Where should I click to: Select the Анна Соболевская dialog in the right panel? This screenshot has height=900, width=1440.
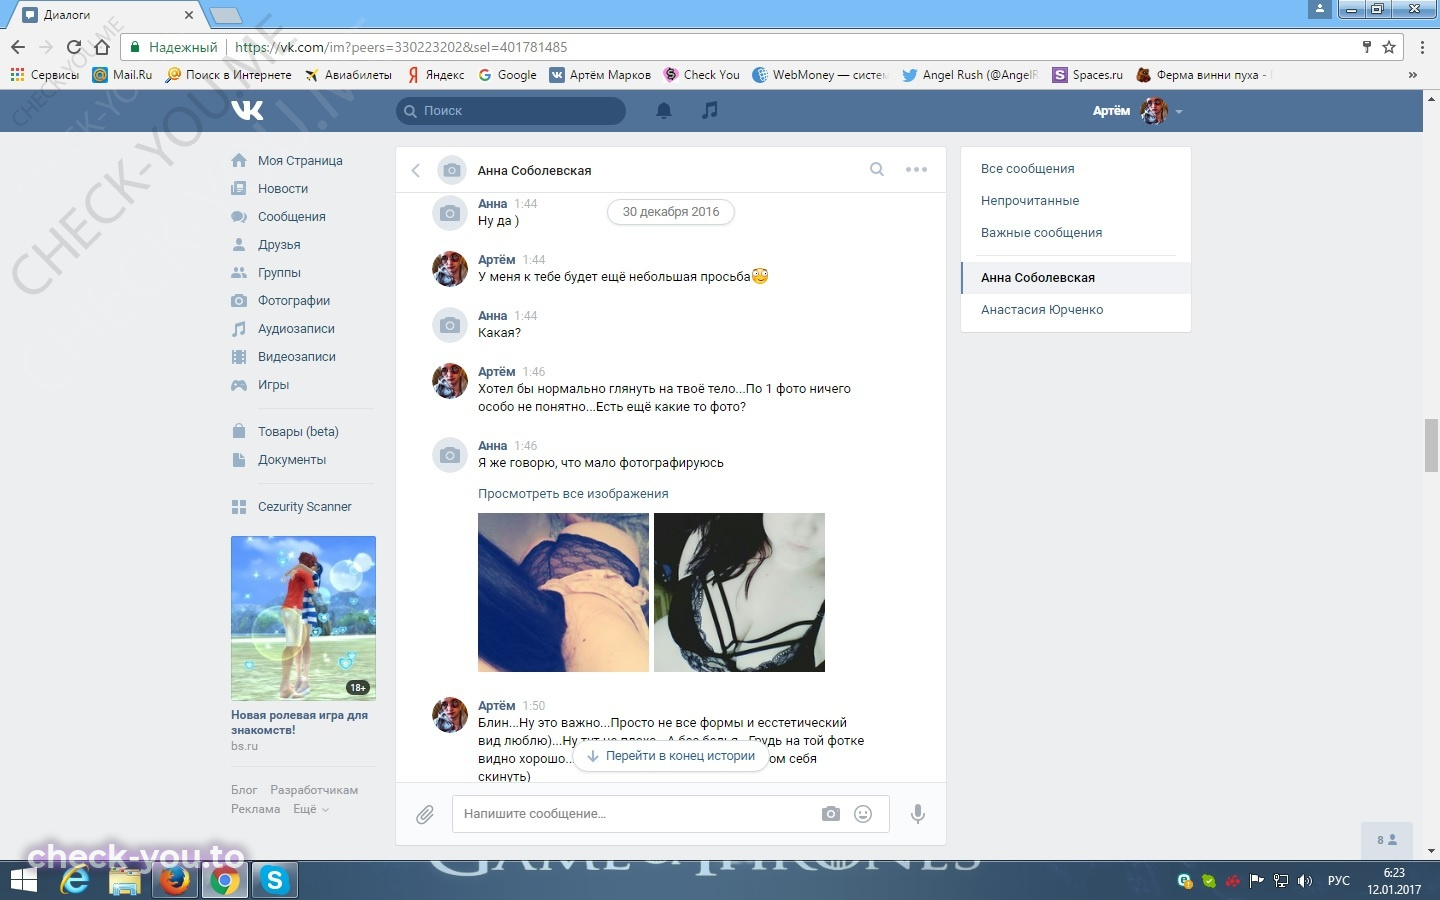(x=1076, y=278)
